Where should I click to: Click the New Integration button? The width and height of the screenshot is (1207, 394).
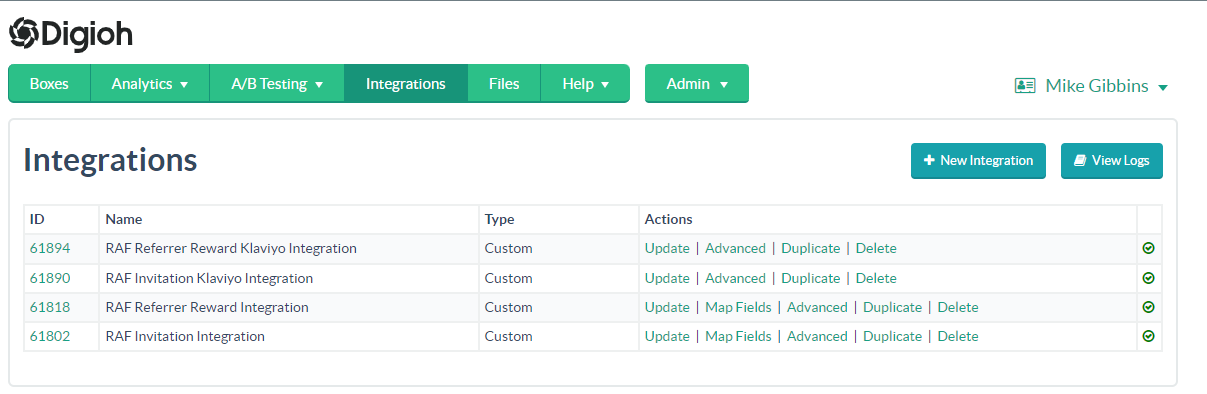(x=978, y=161)
